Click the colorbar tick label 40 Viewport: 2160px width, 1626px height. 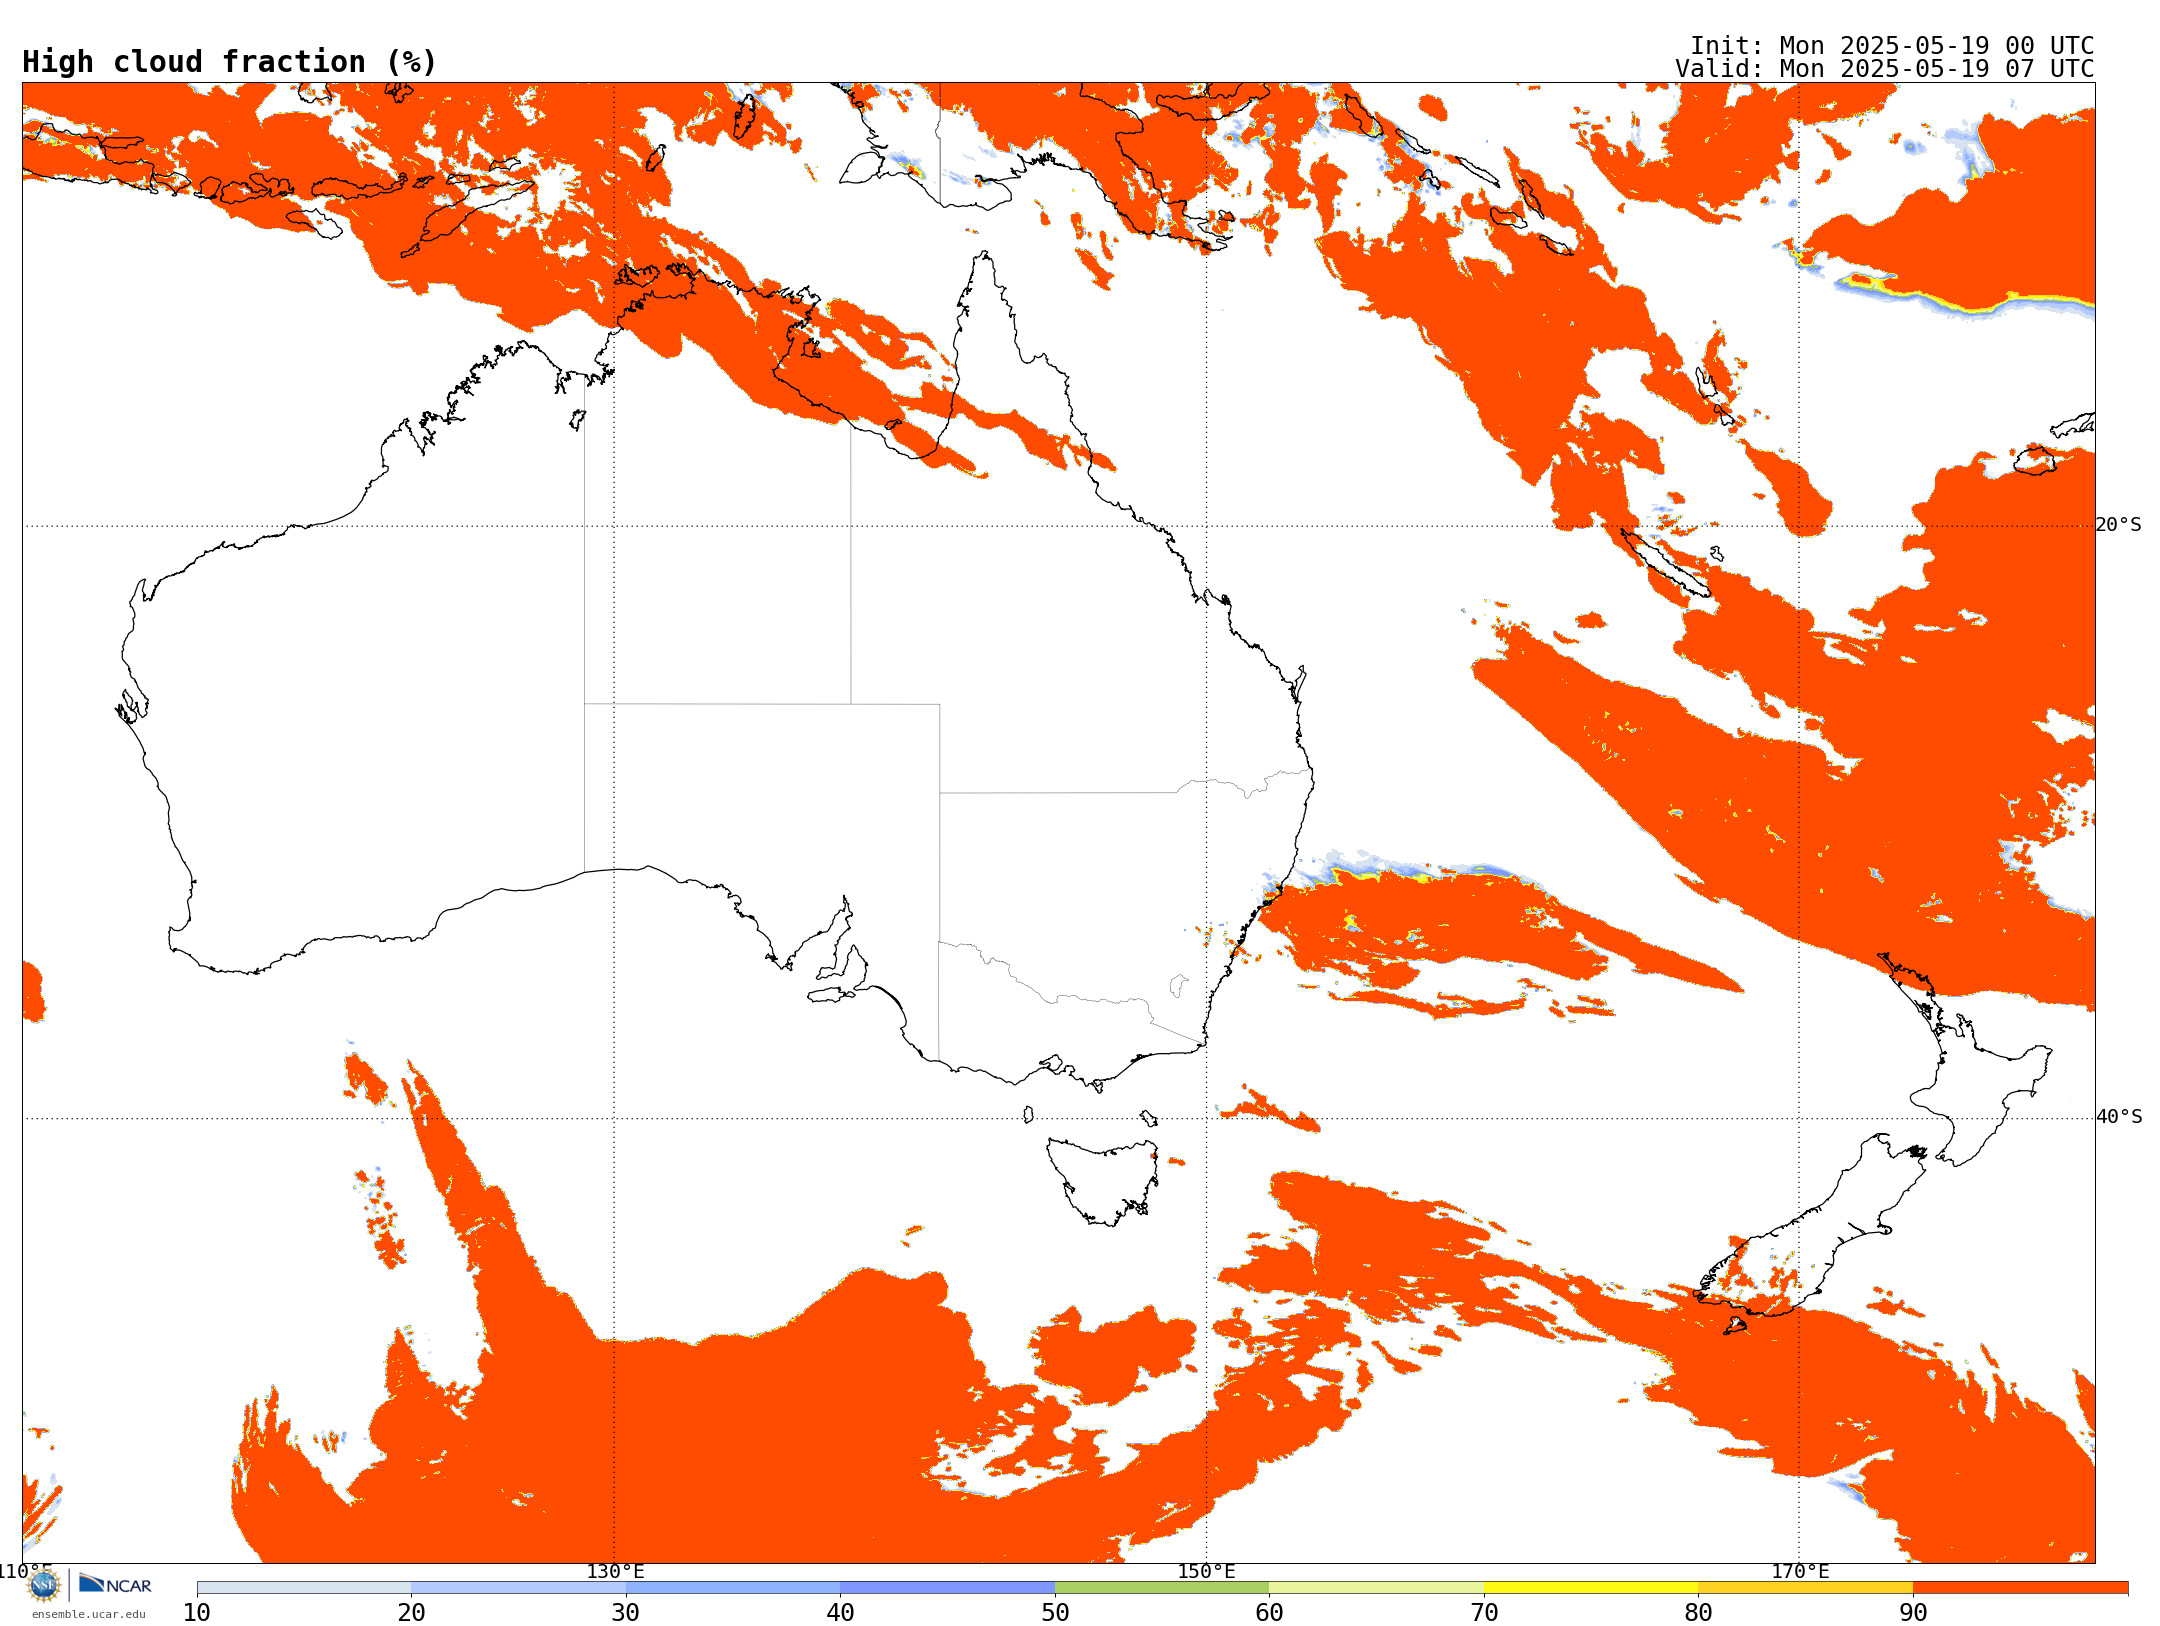click(x=840, y=1613)
